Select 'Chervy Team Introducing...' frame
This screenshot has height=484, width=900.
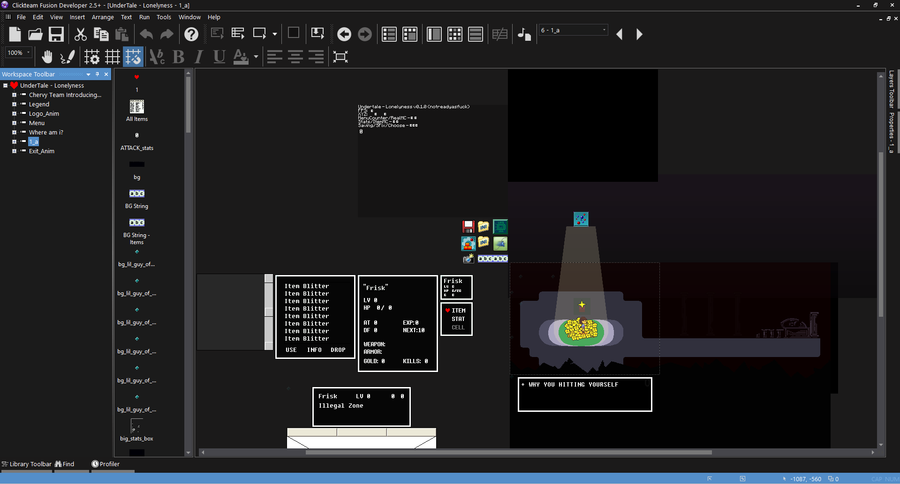click(x=65, y=95)
